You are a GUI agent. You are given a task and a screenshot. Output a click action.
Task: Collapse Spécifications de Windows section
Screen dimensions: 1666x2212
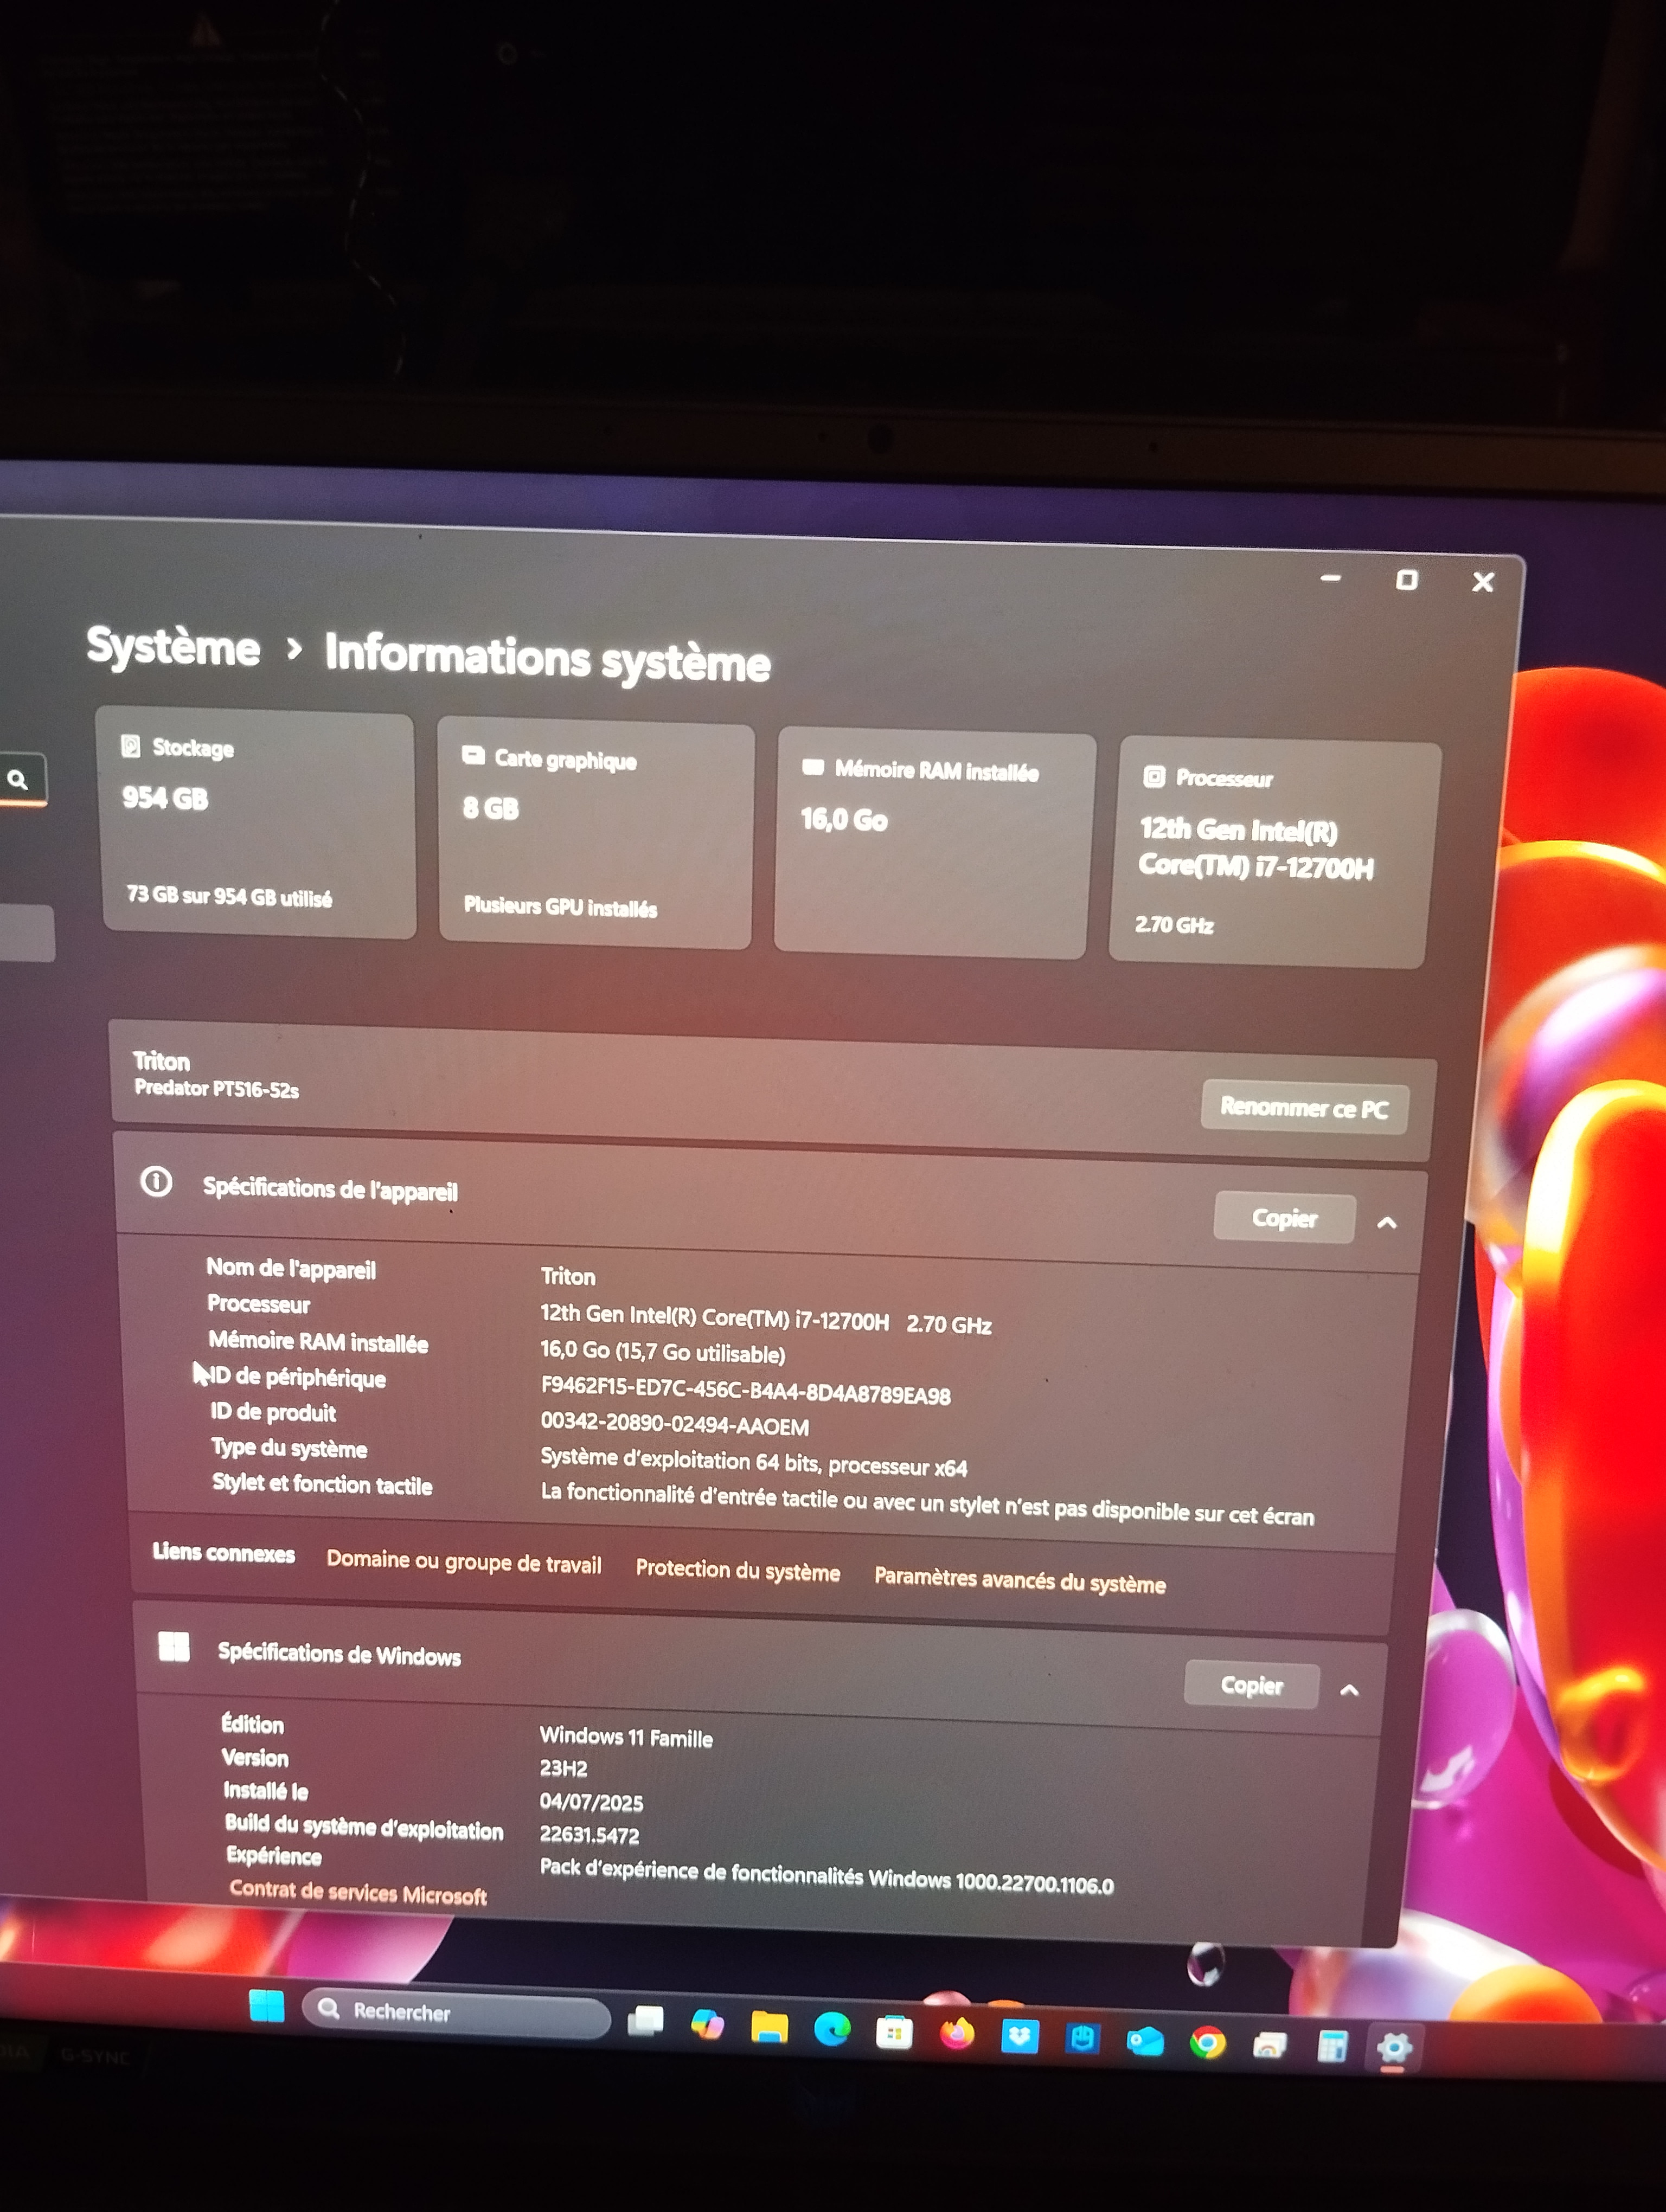1348,1690
